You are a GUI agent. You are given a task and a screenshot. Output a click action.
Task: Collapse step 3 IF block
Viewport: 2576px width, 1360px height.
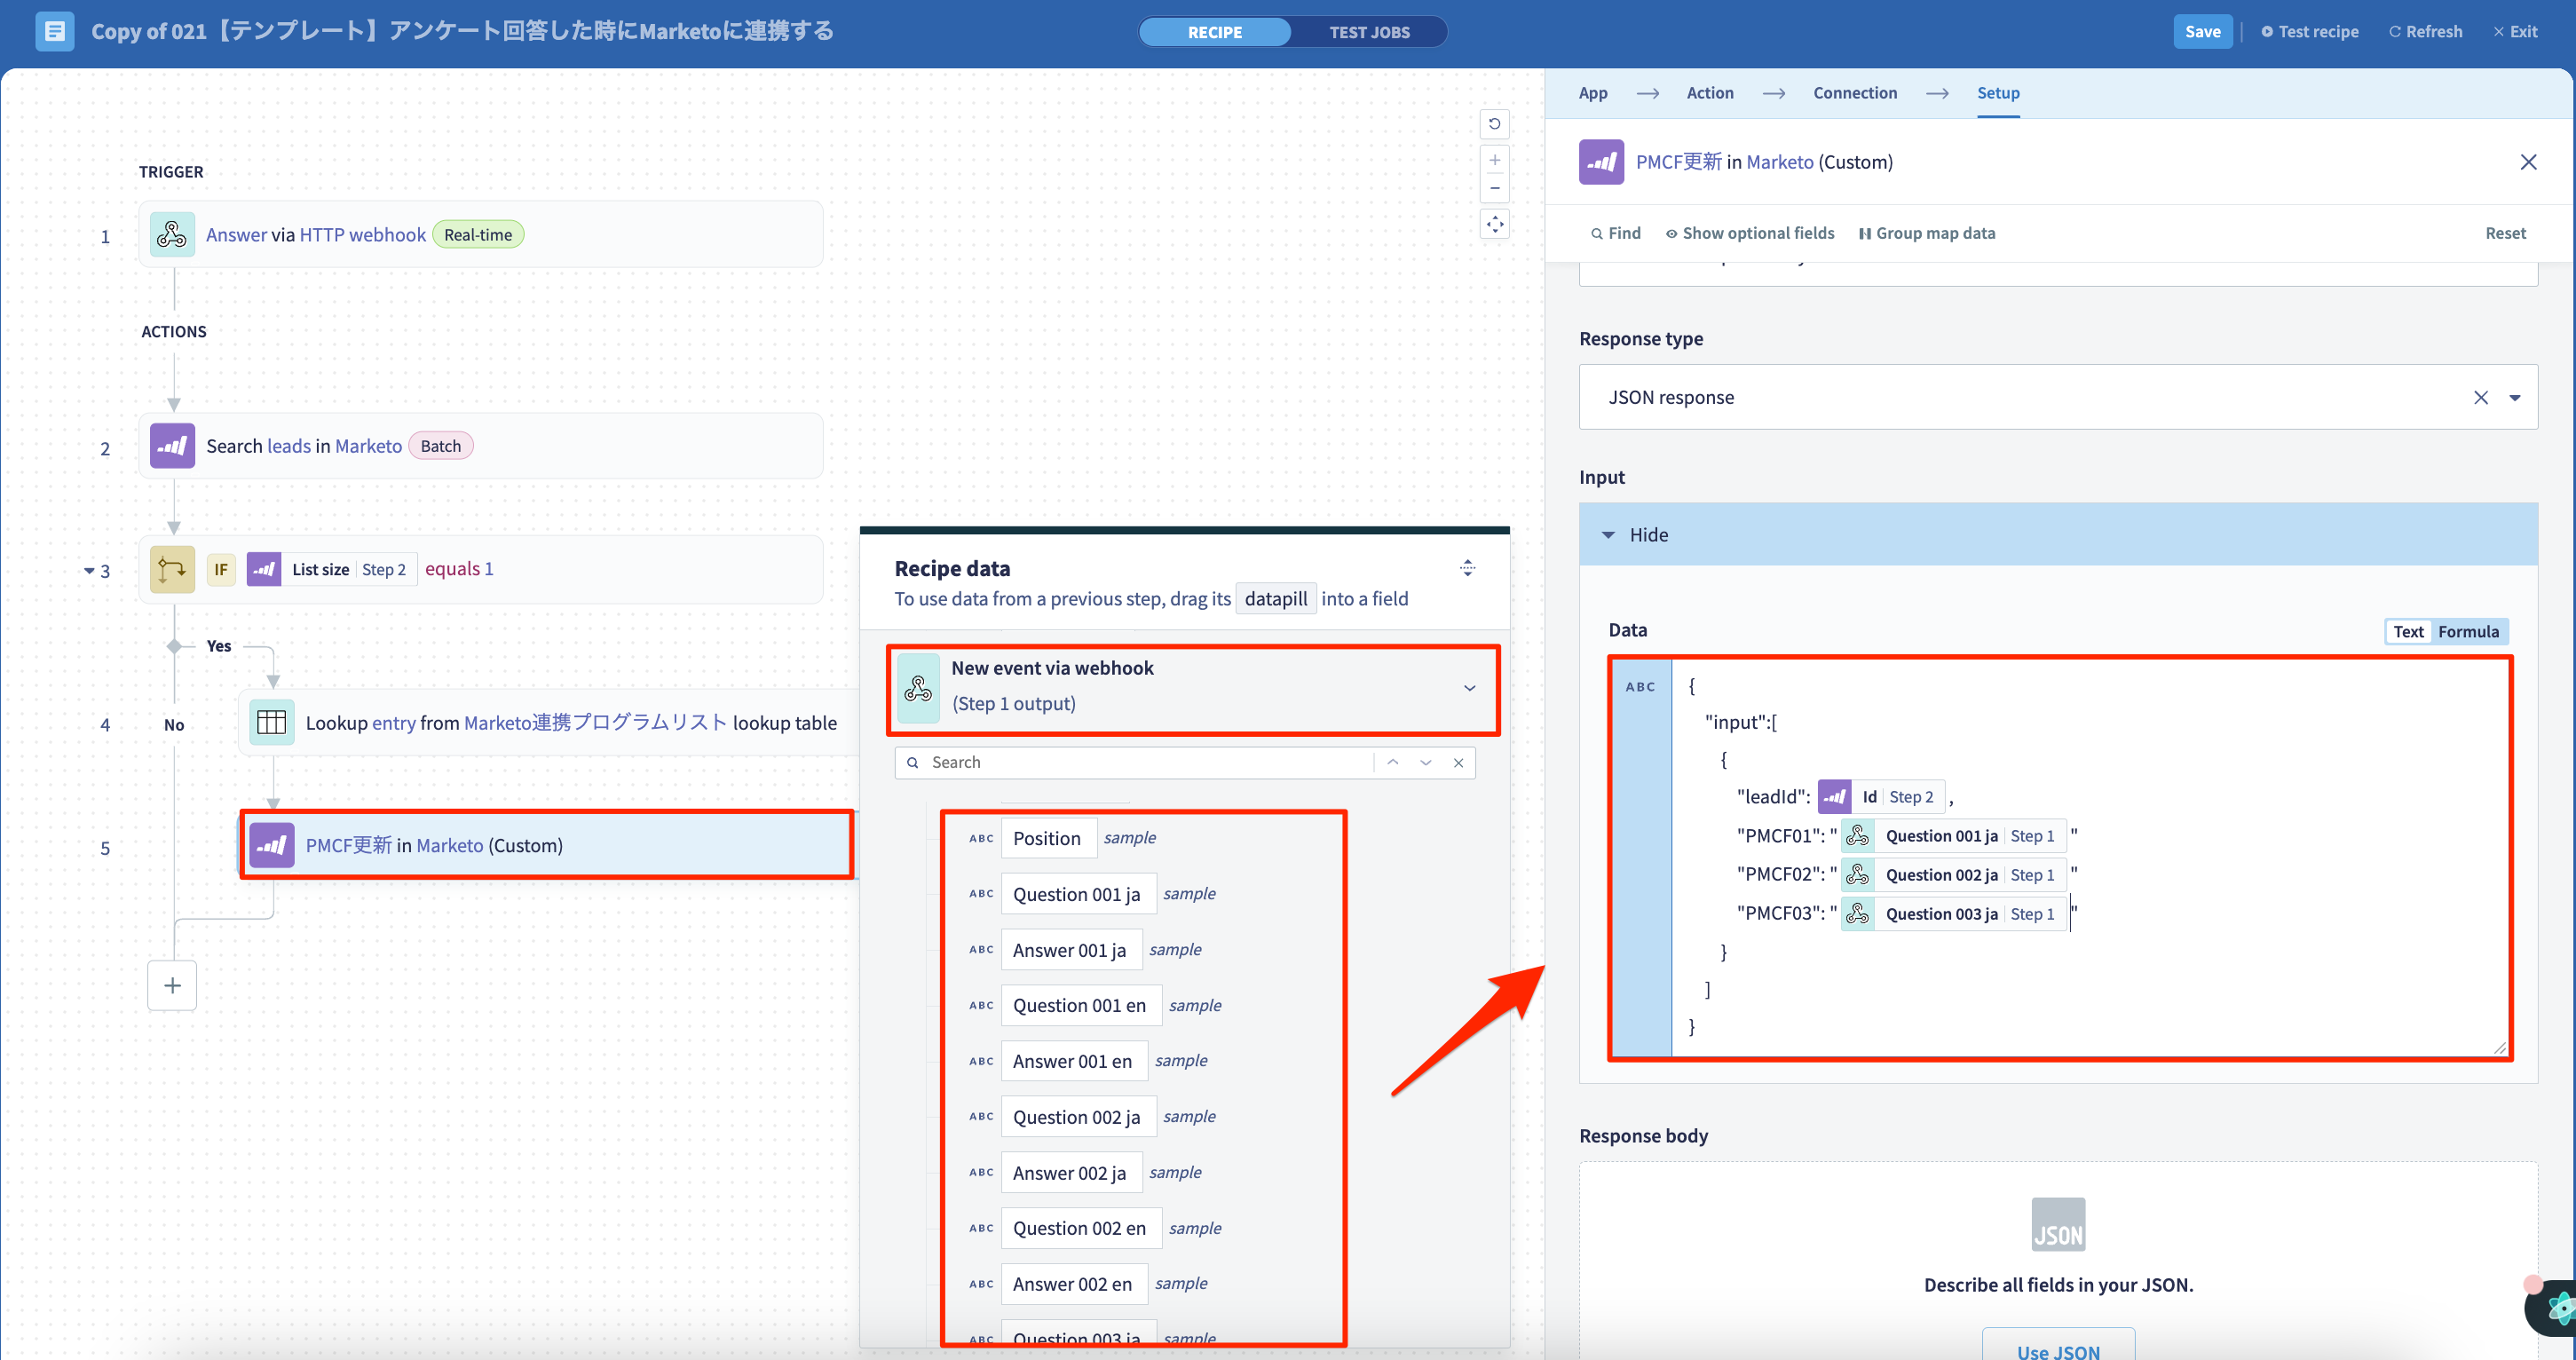pos(89,571)
